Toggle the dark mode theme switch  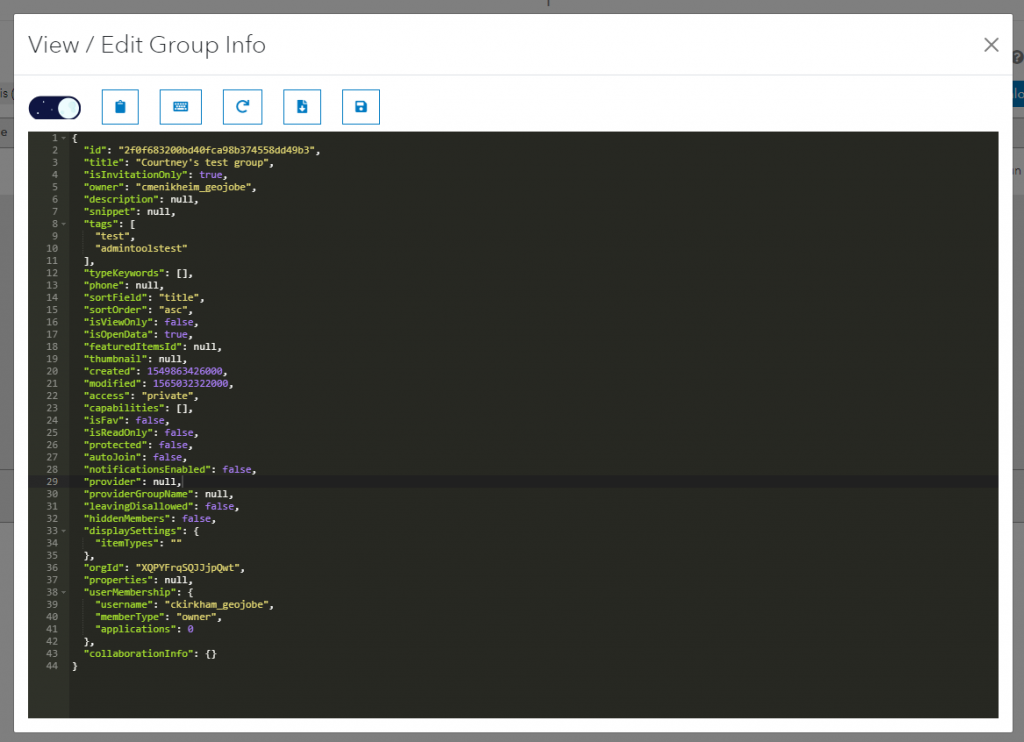click(55, 107)
